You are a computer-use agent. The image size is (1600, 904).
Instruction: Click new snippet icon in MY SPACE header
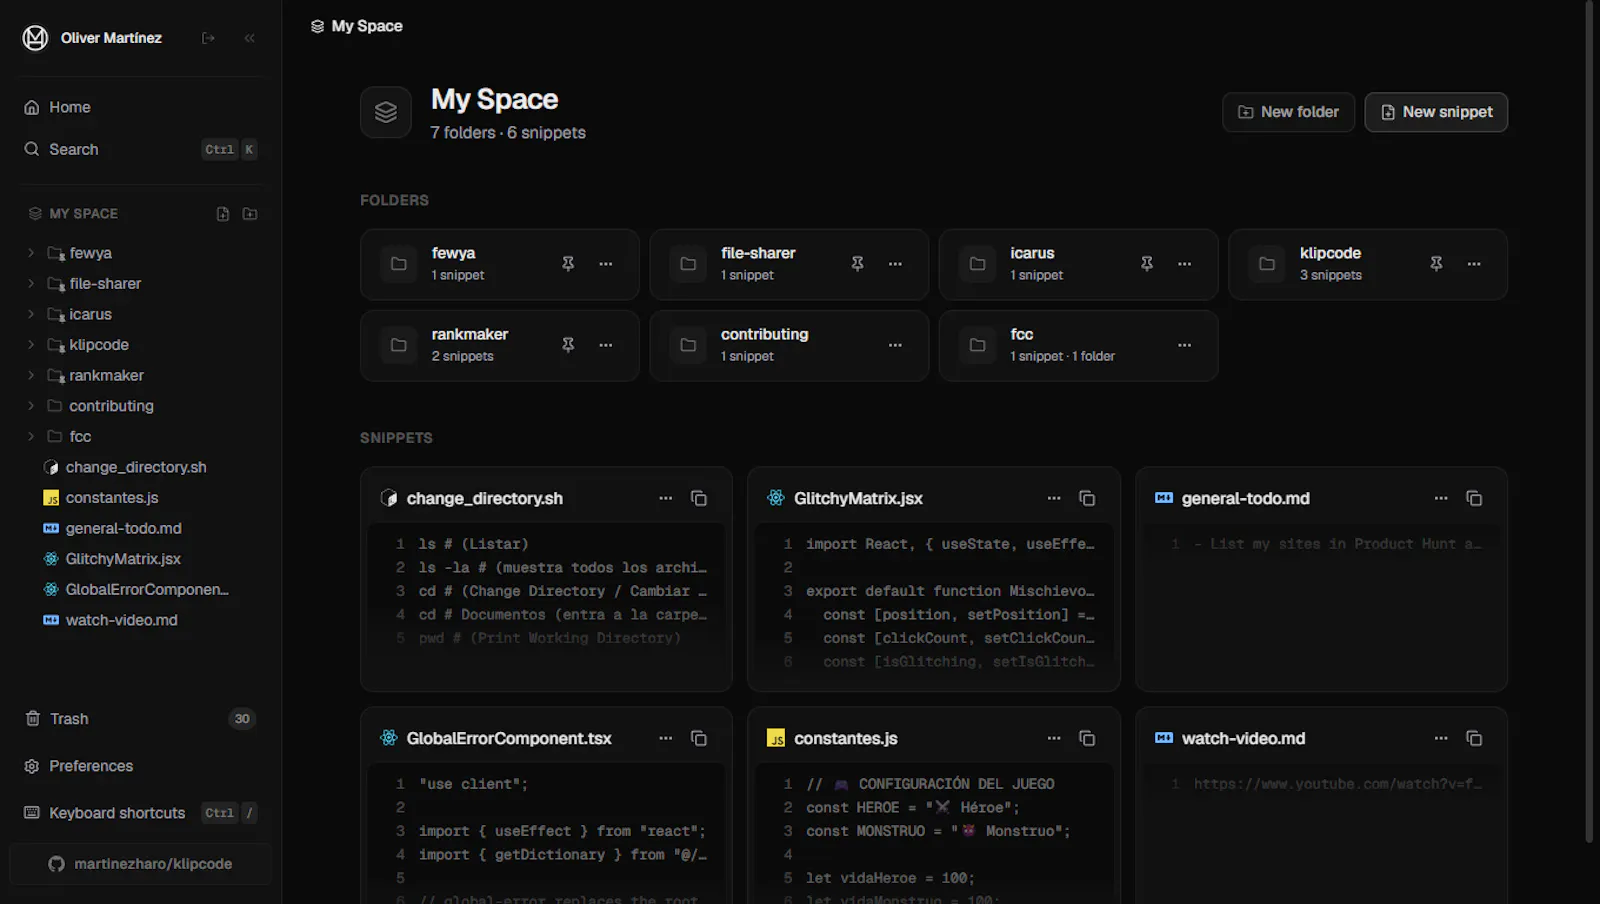pyautogui.click(x=223, y=214)
